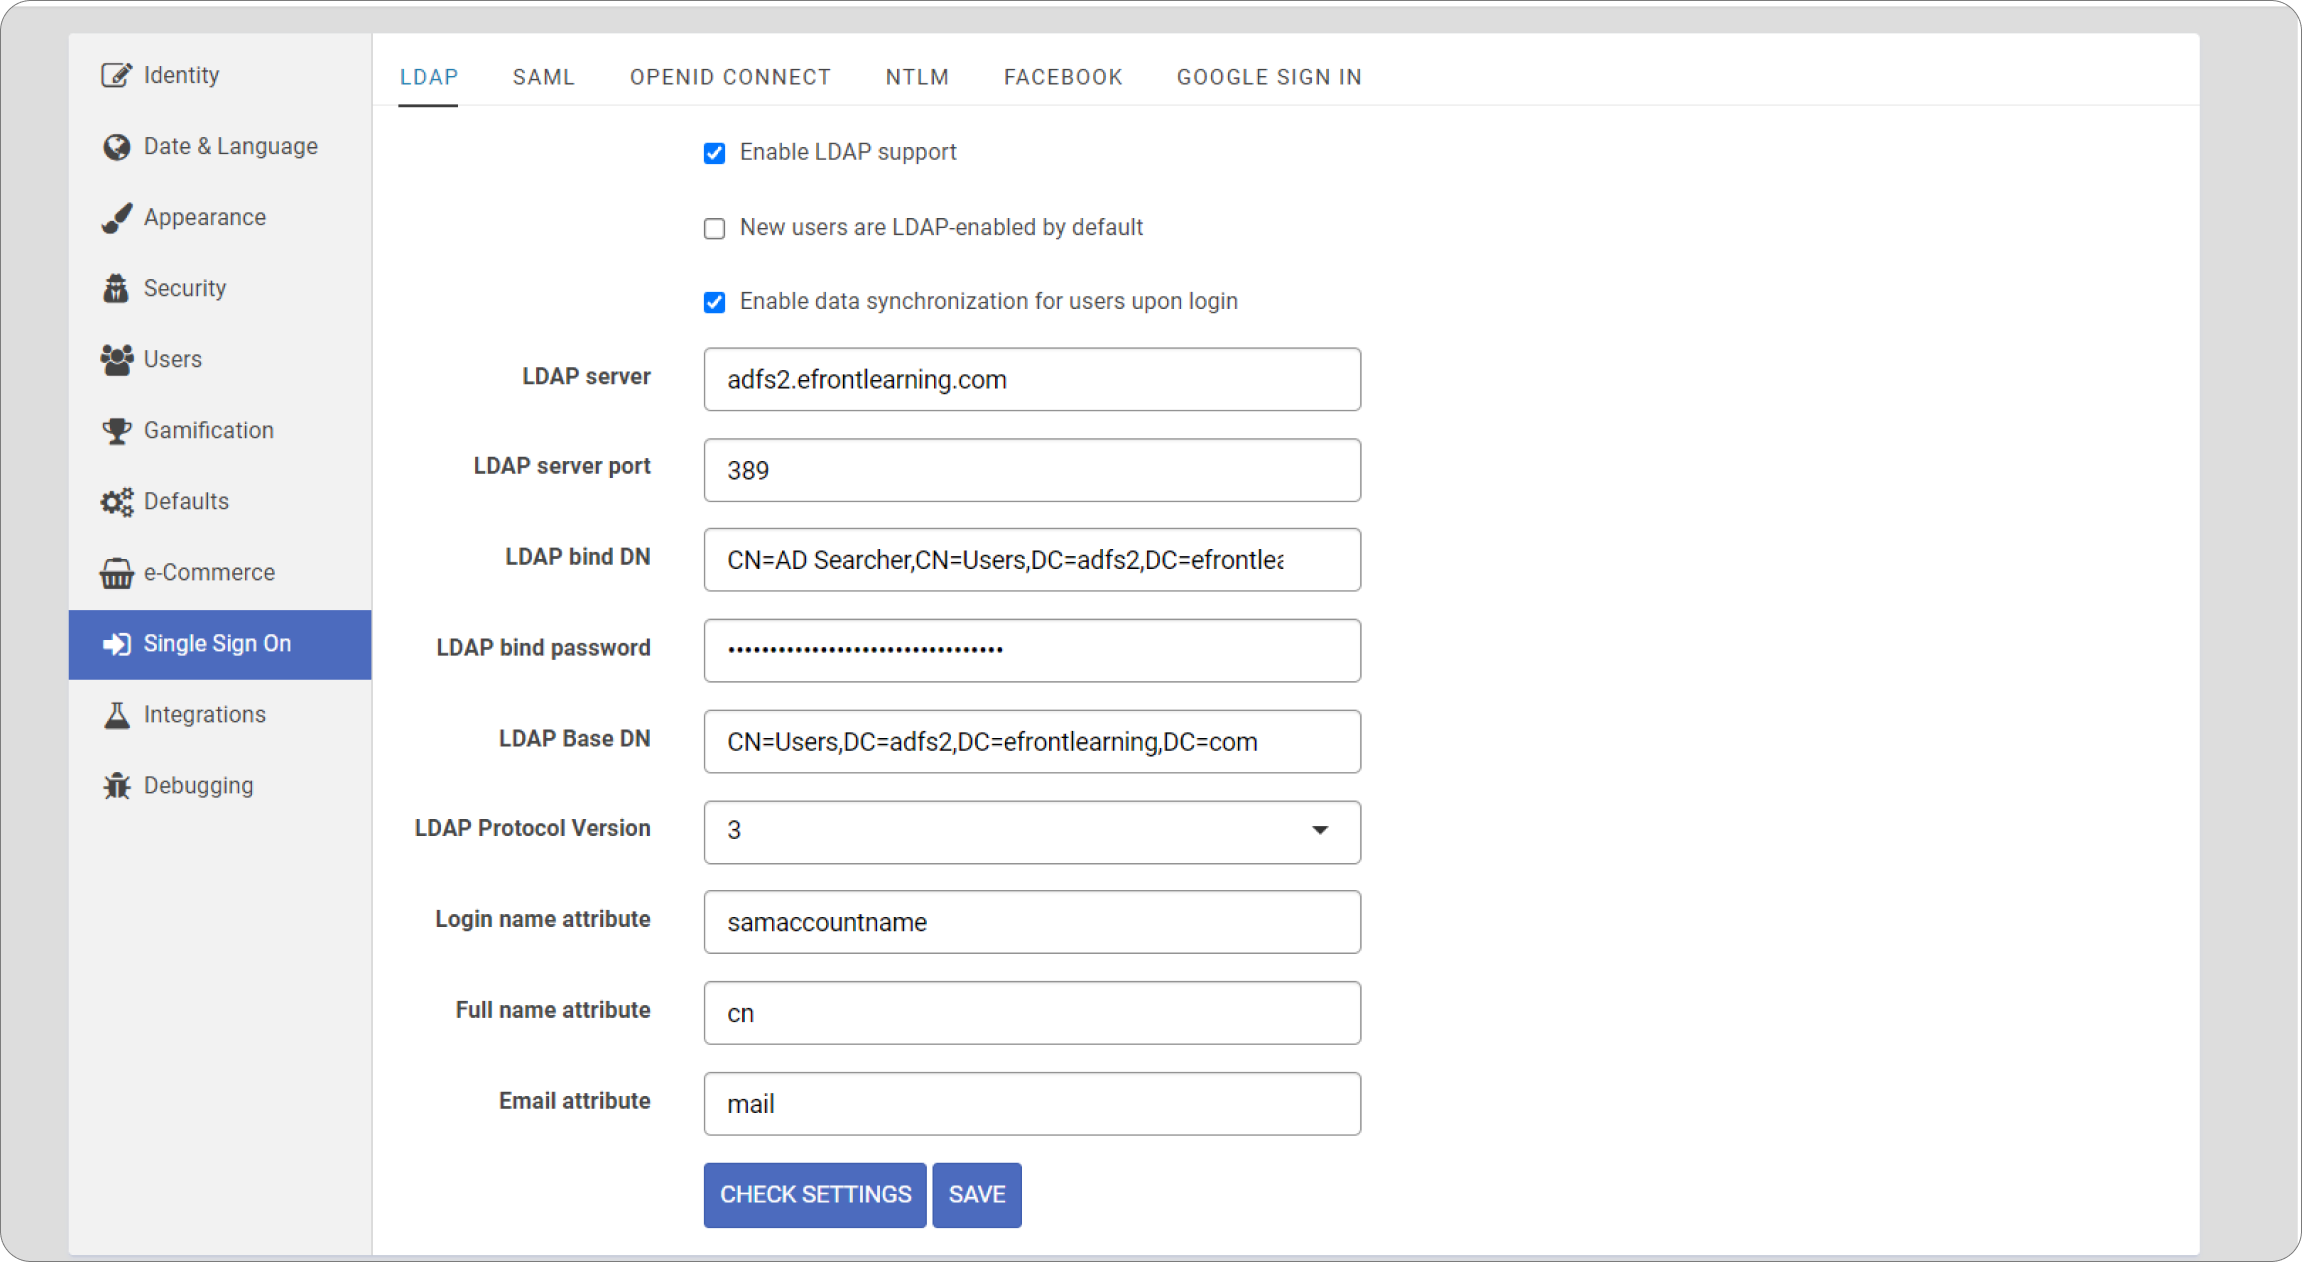Open the Google Sign In tab
This screenshot has height=1262, width=2302.
pyautogui.click(x=1269, y=77)
